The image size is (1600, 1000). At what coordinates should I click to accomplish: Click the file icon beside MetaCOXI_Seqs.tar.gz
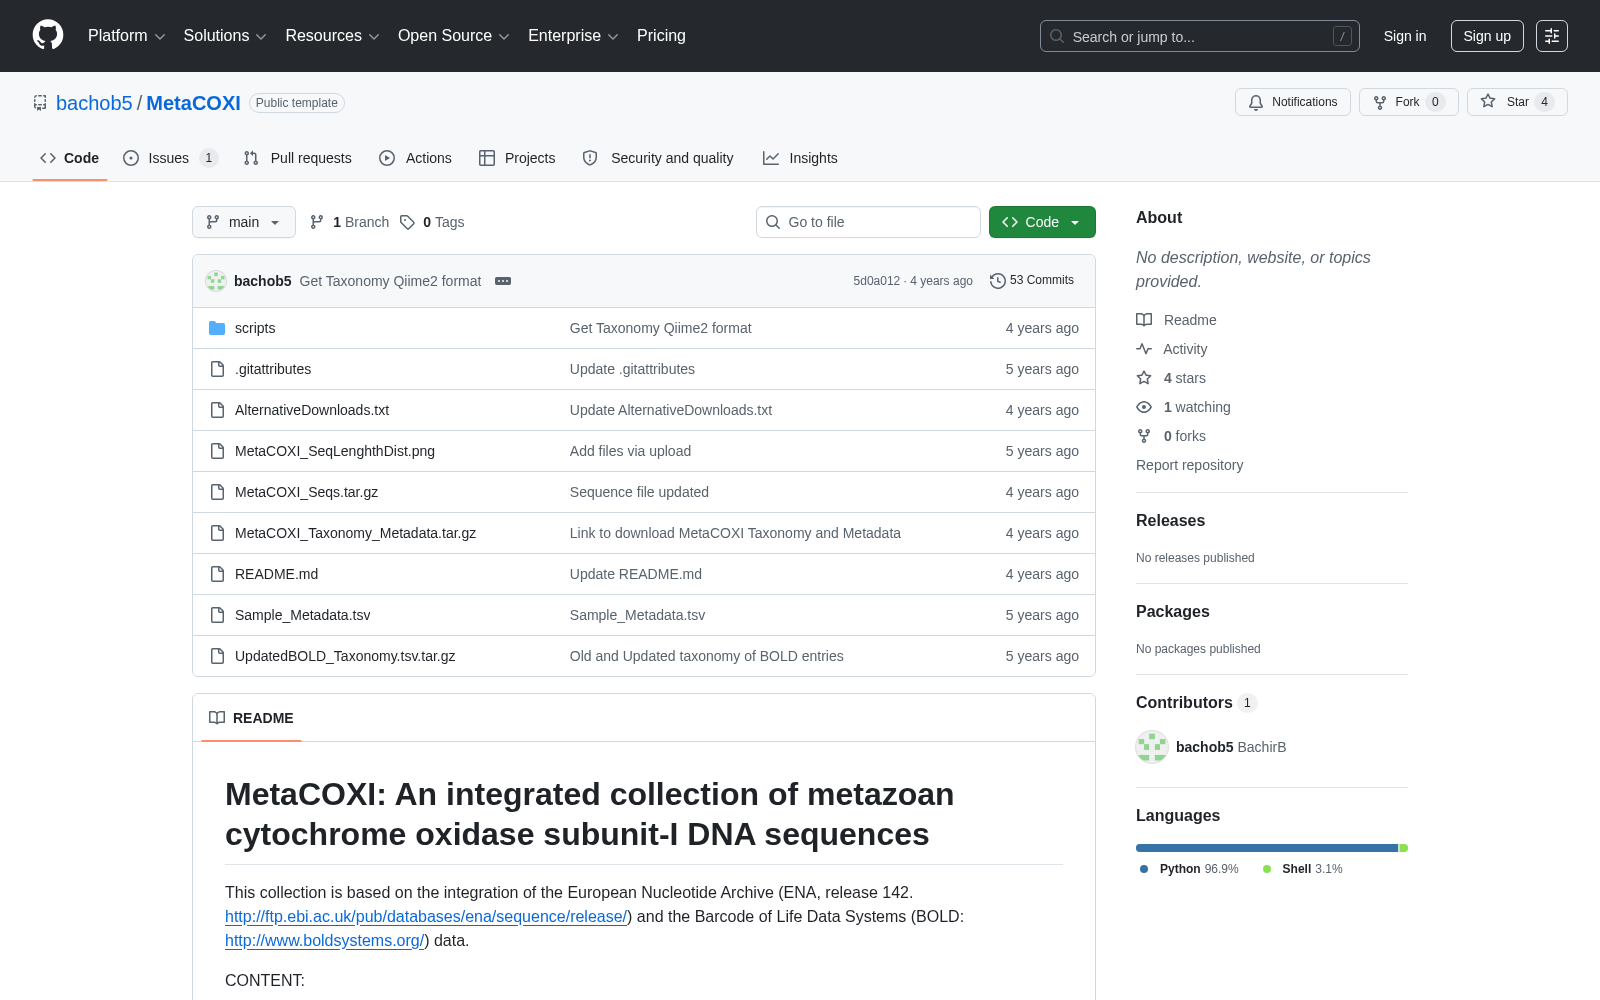pos(217,492)
